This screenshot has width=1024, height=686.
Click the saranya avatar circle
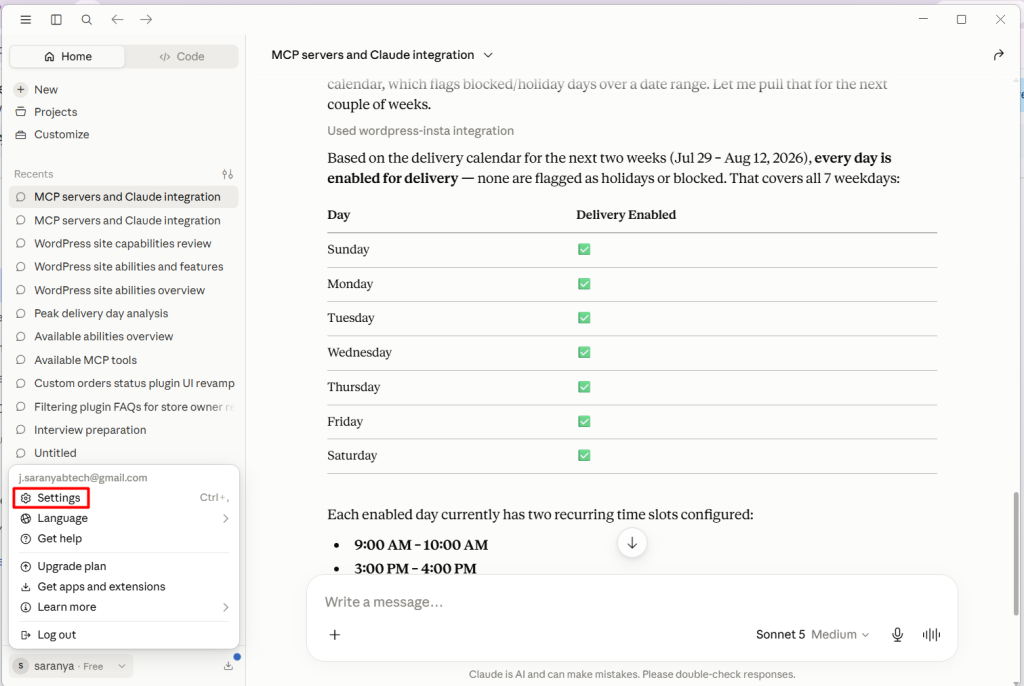pos(21,666)
